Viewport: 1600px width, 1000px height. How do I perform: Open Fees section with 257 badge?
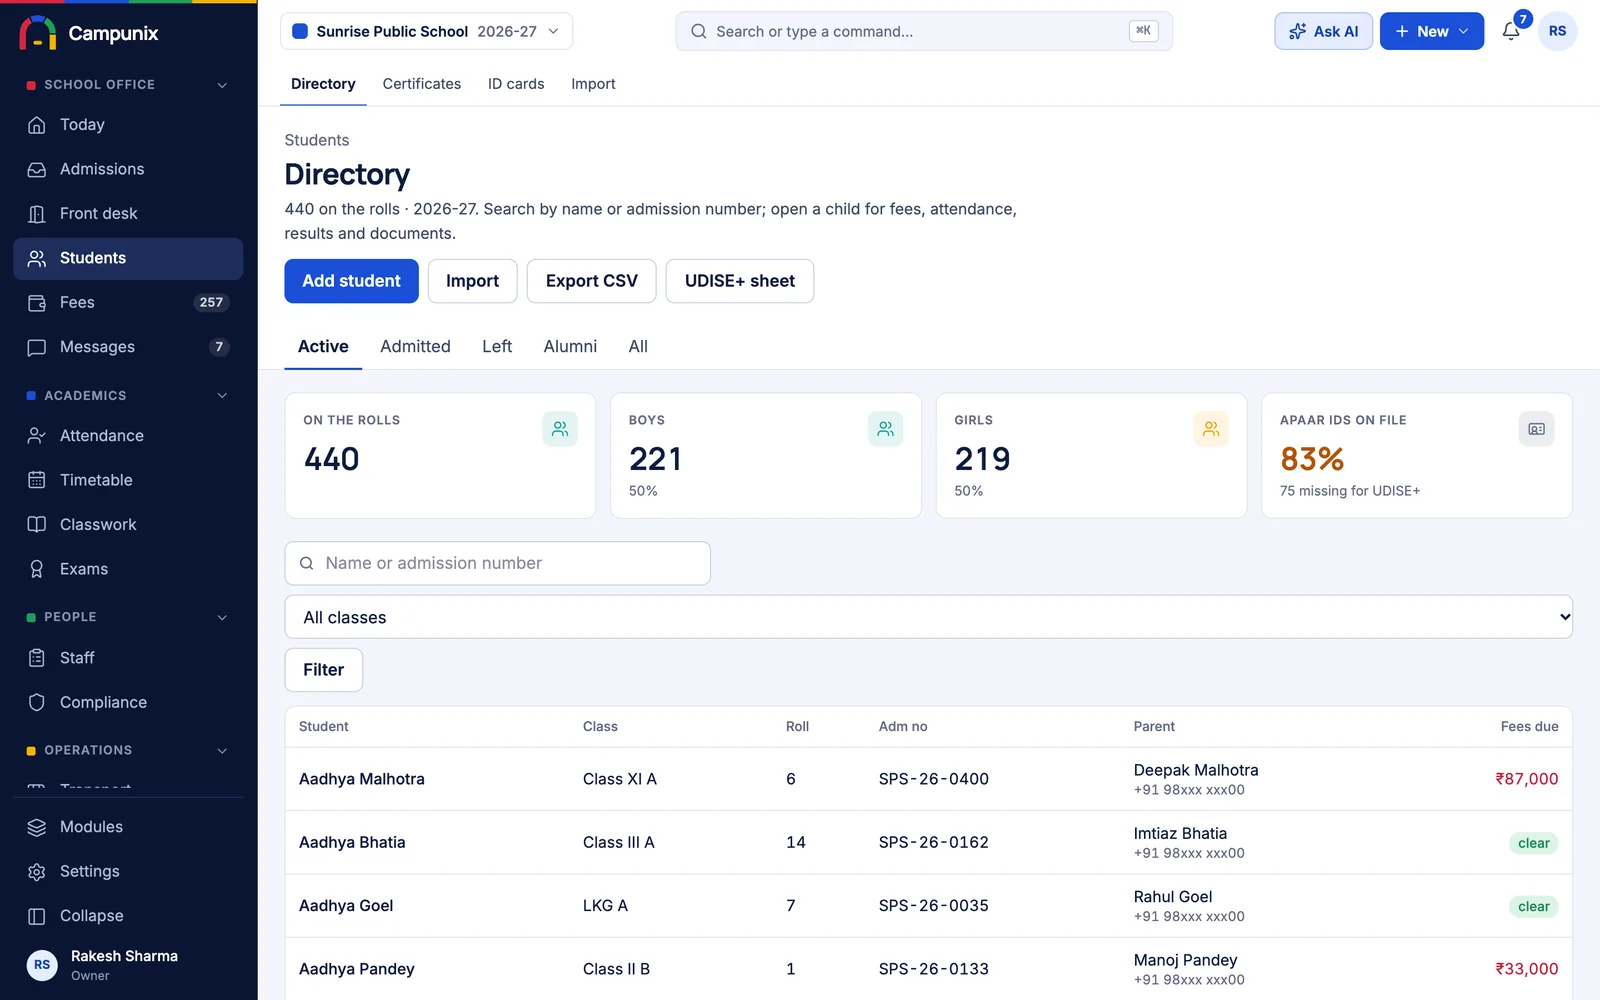(x=128, y=302)
